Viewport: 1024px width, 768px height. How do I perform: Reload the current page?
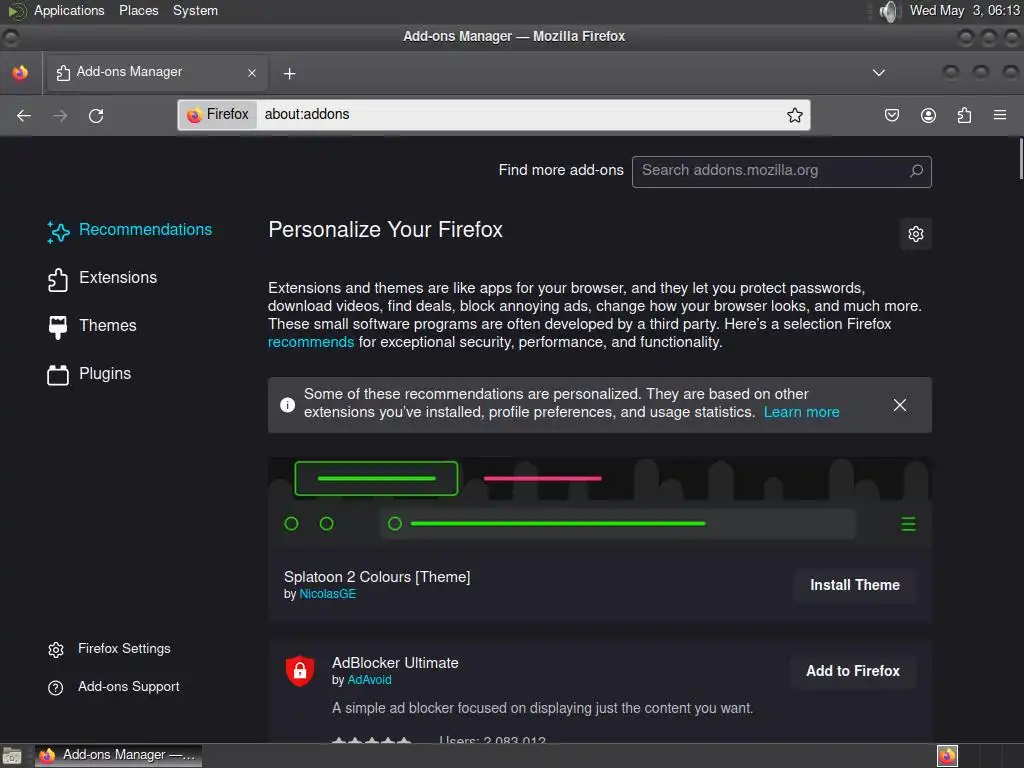(96, 116)
